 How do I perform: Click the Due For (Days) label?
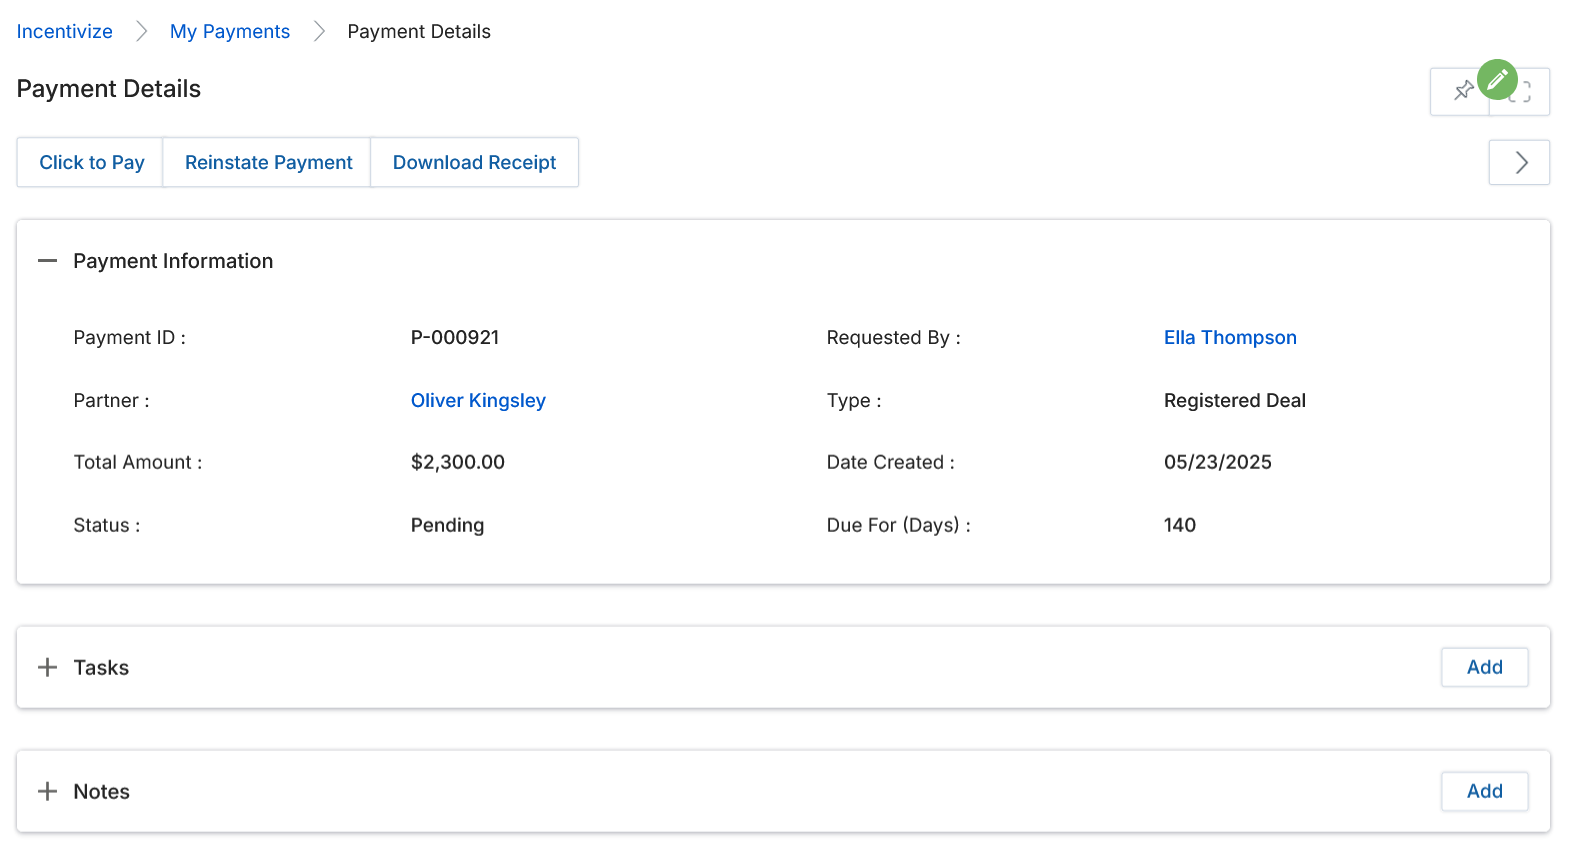click(899, 525)
